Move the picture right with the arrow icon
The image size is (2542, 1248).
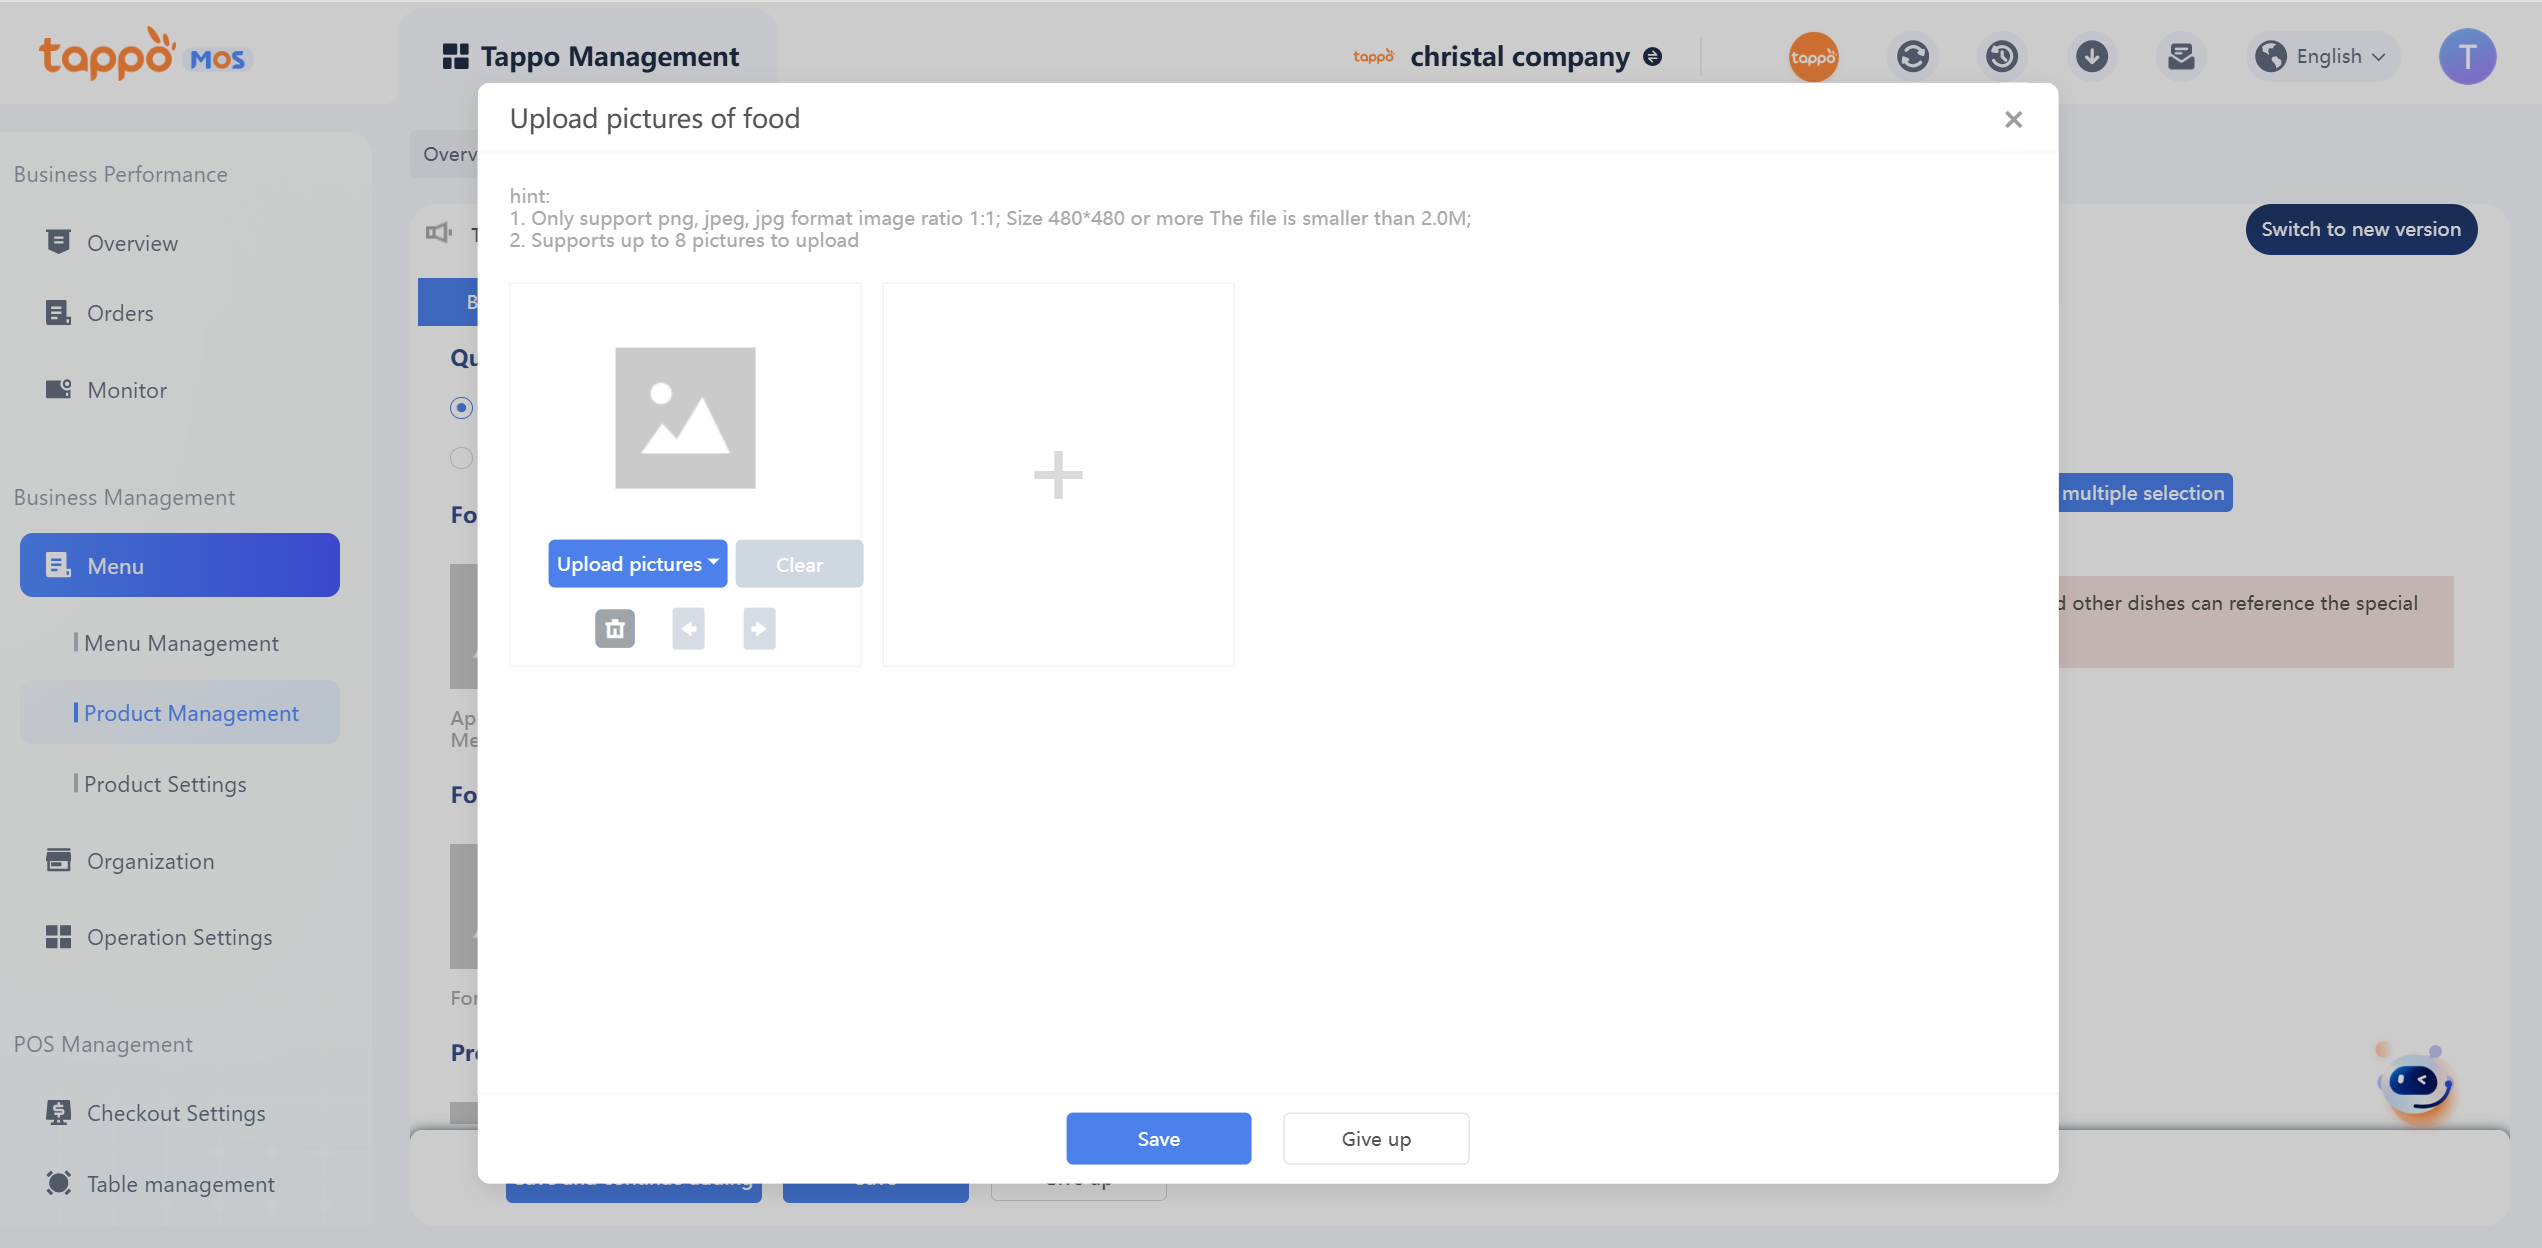coord(759,629)
